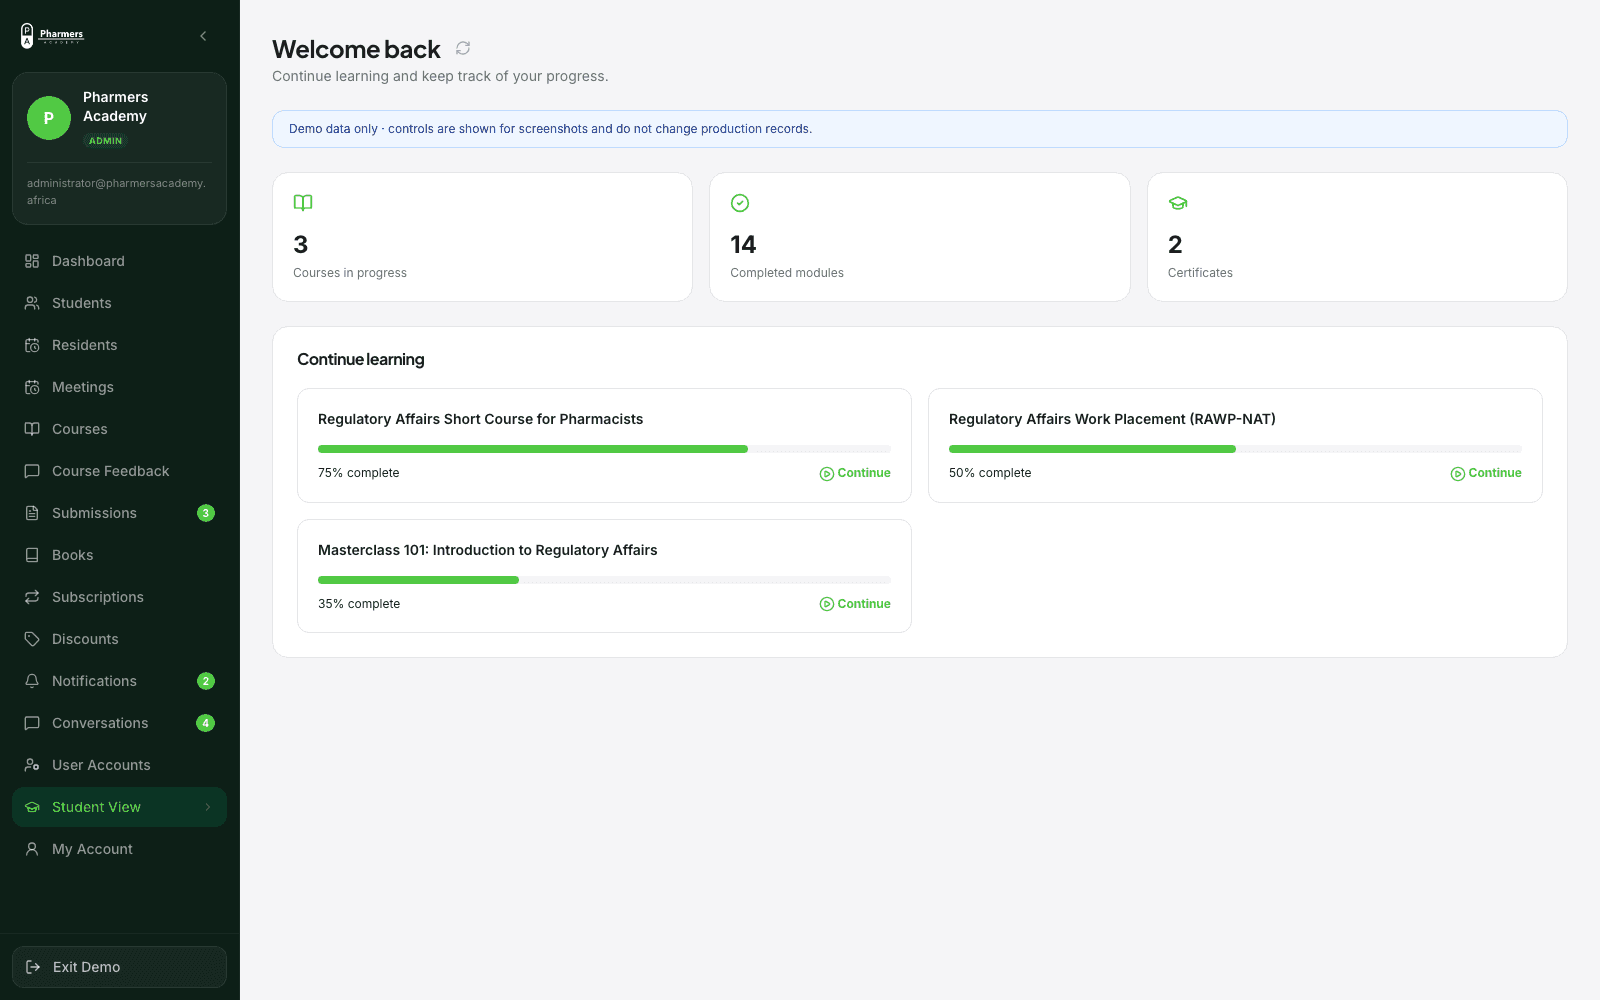Click 'Courses in progress' label
1600x1000 pixels.
coord(350,273)
